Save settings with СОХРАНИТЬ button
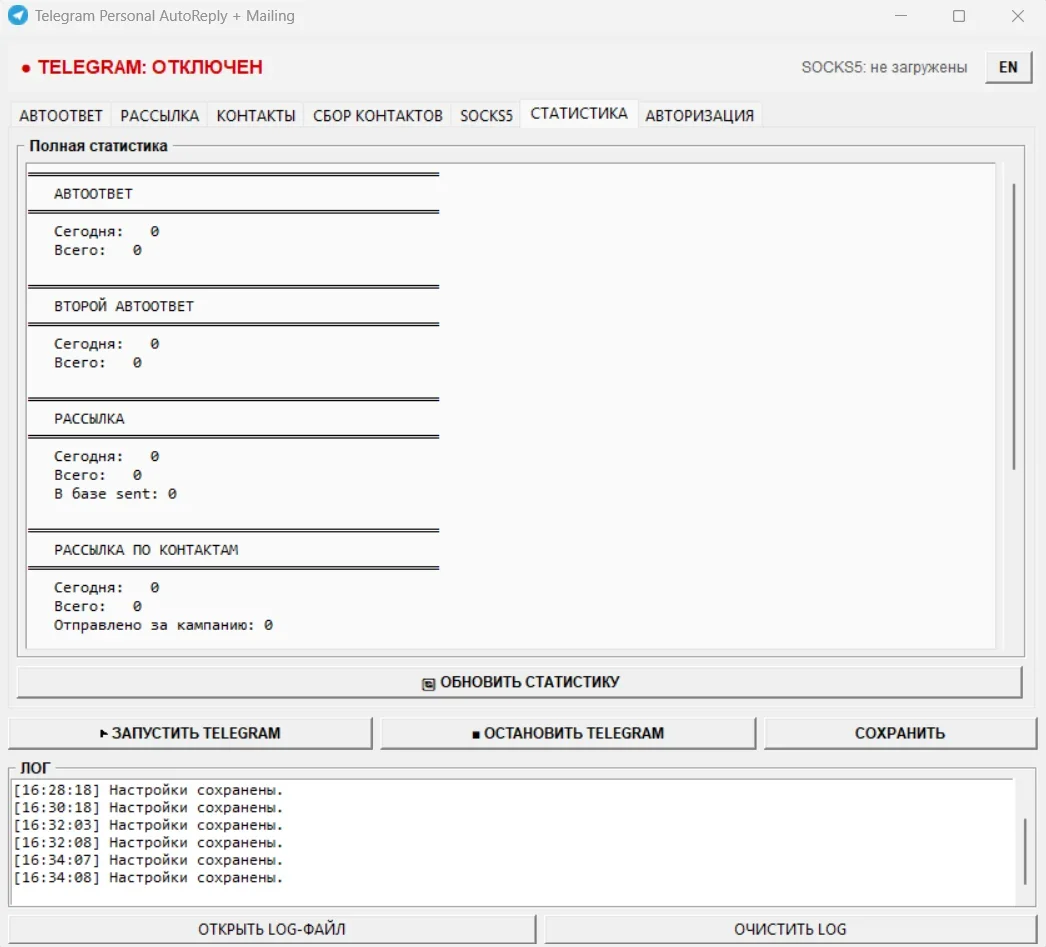Viewport: 1046px width, 947px height. pos(900,733)
